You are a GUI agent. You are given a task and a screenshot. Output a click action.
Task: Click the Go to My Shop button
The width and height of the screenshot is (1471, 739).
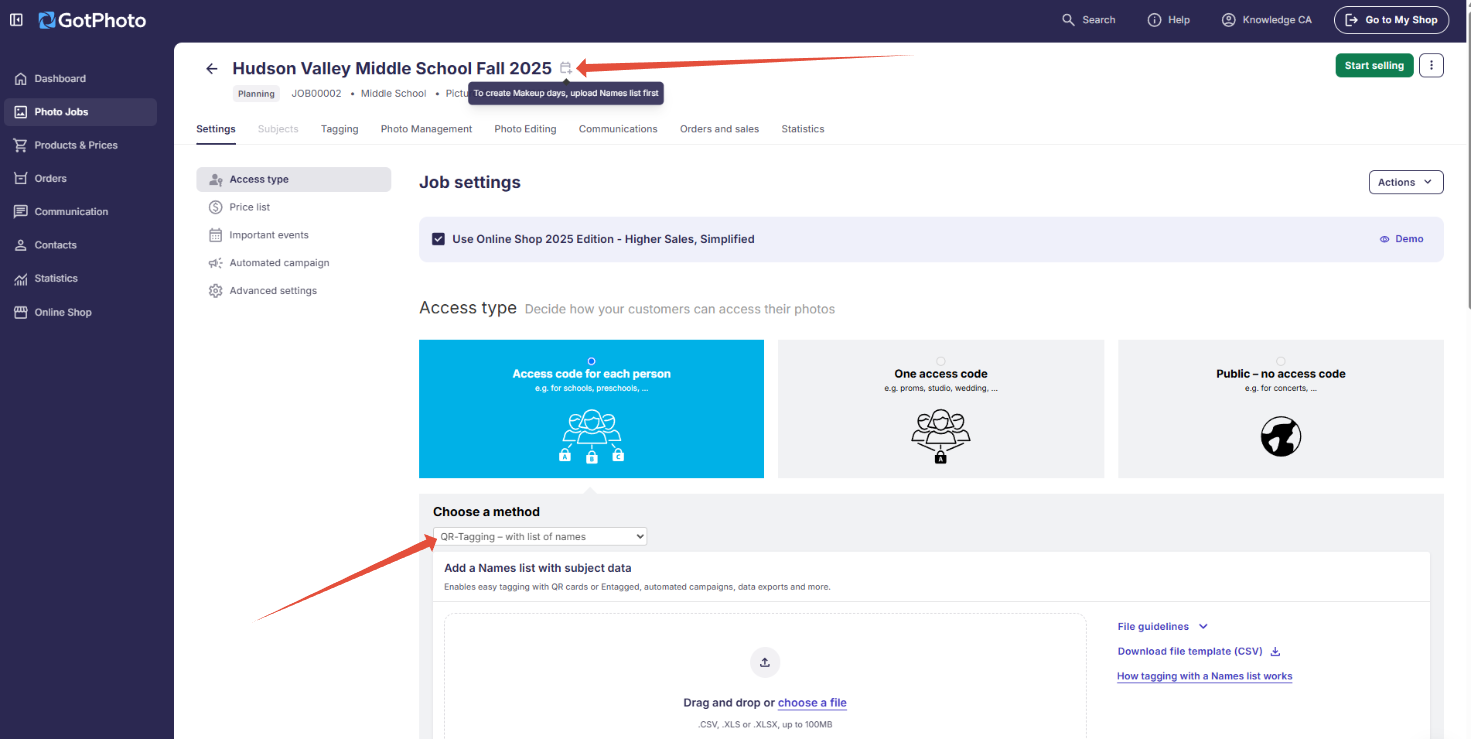1391,20
